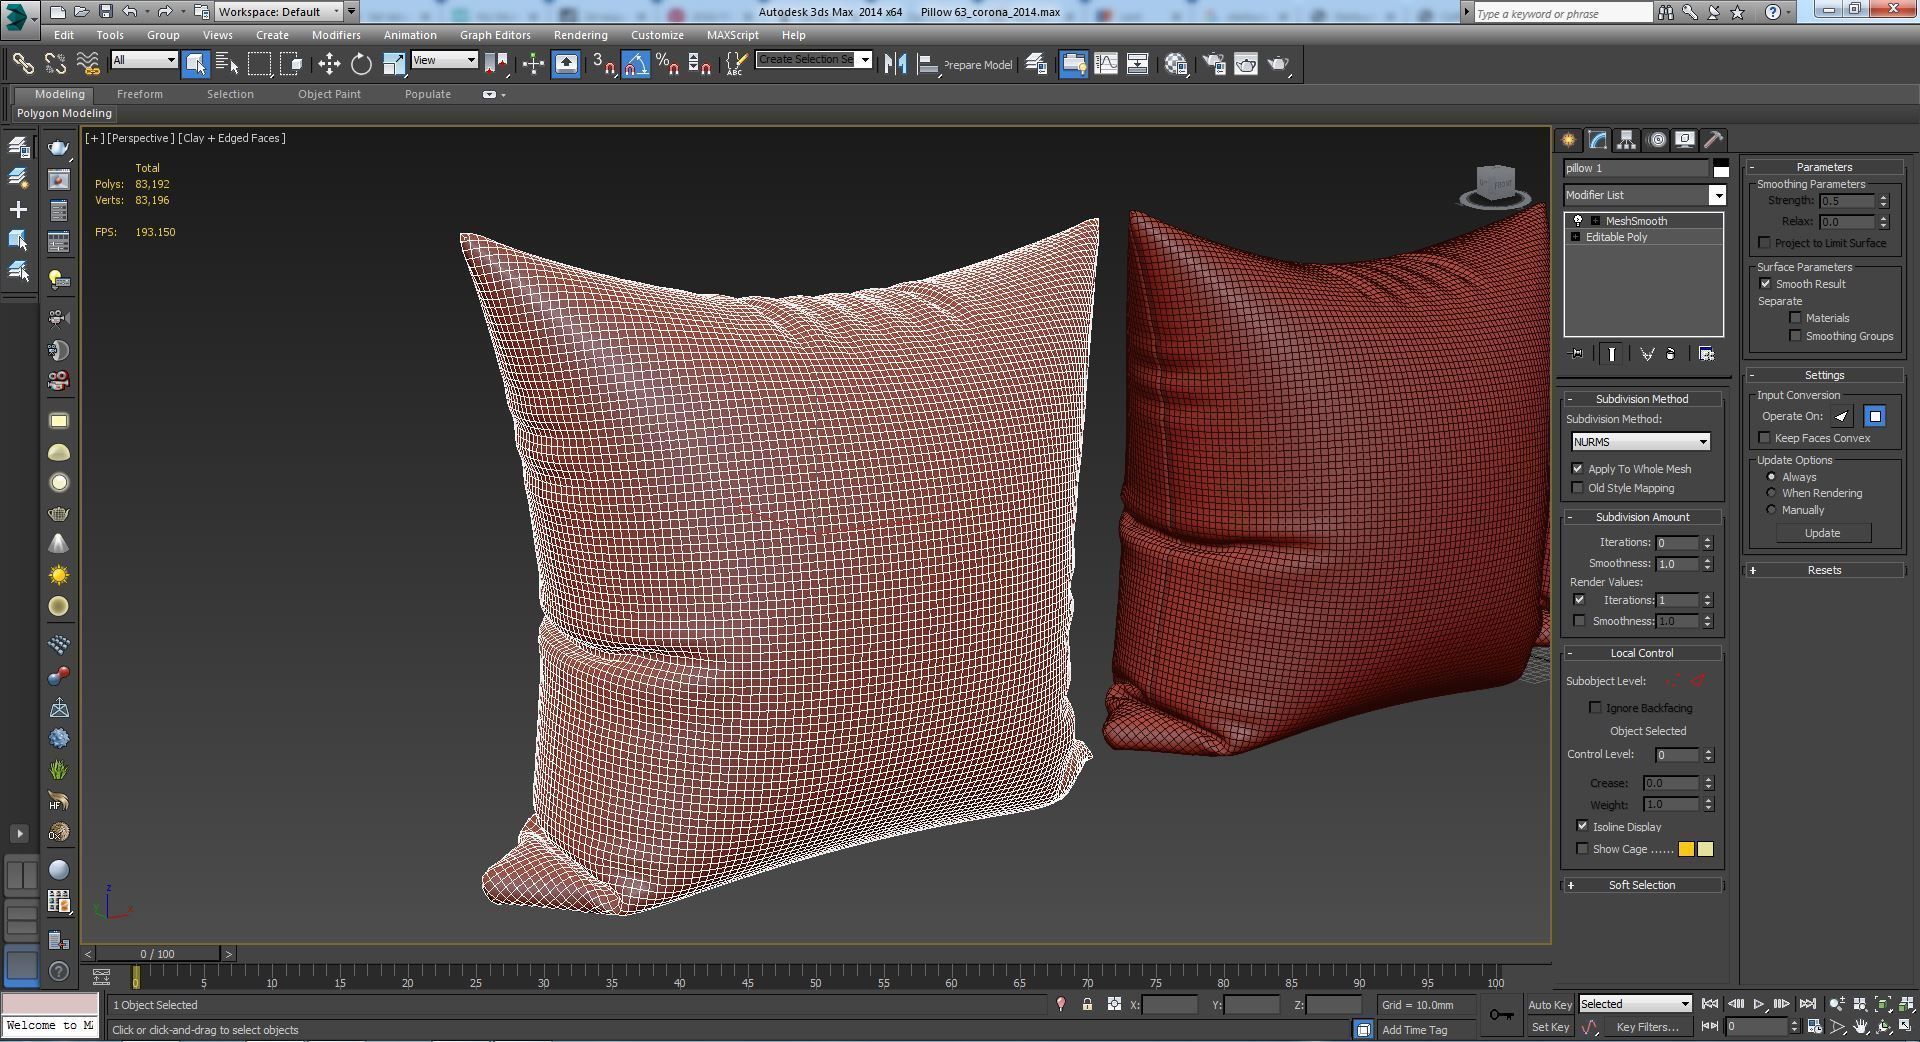The height and width of the screenshot is (1042, 1920).
Task: Open the MAXScript menu
Action: [732, 35]
